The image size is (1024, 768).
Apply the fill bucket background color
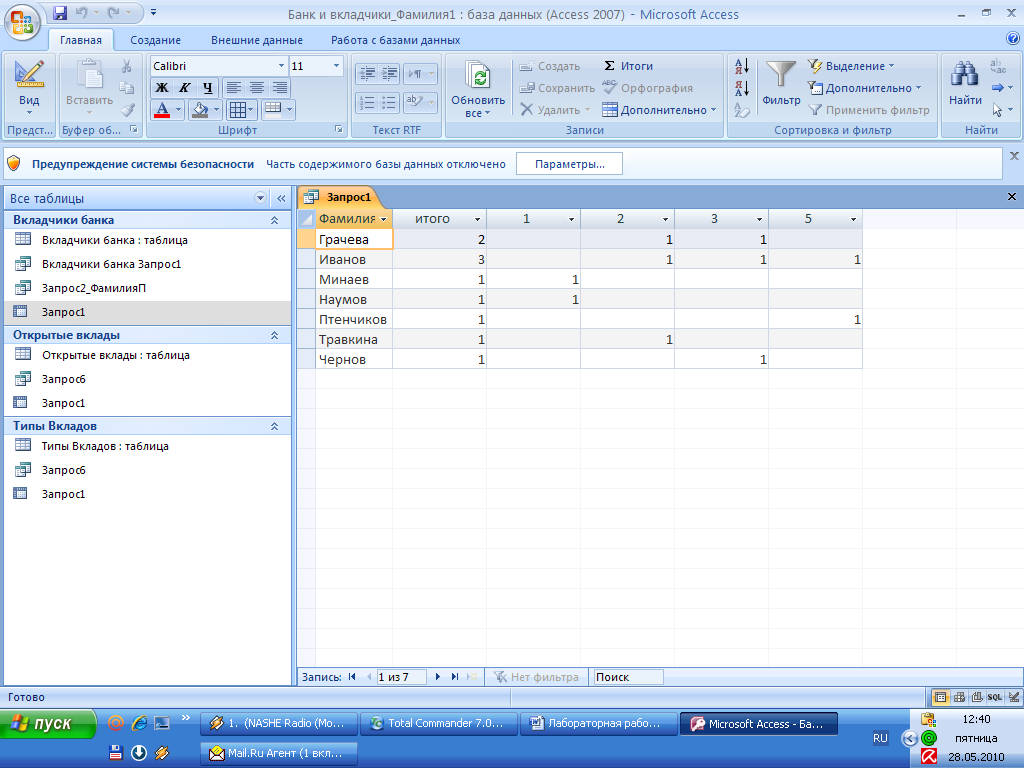pyautogui.click(x=200, y=110)
